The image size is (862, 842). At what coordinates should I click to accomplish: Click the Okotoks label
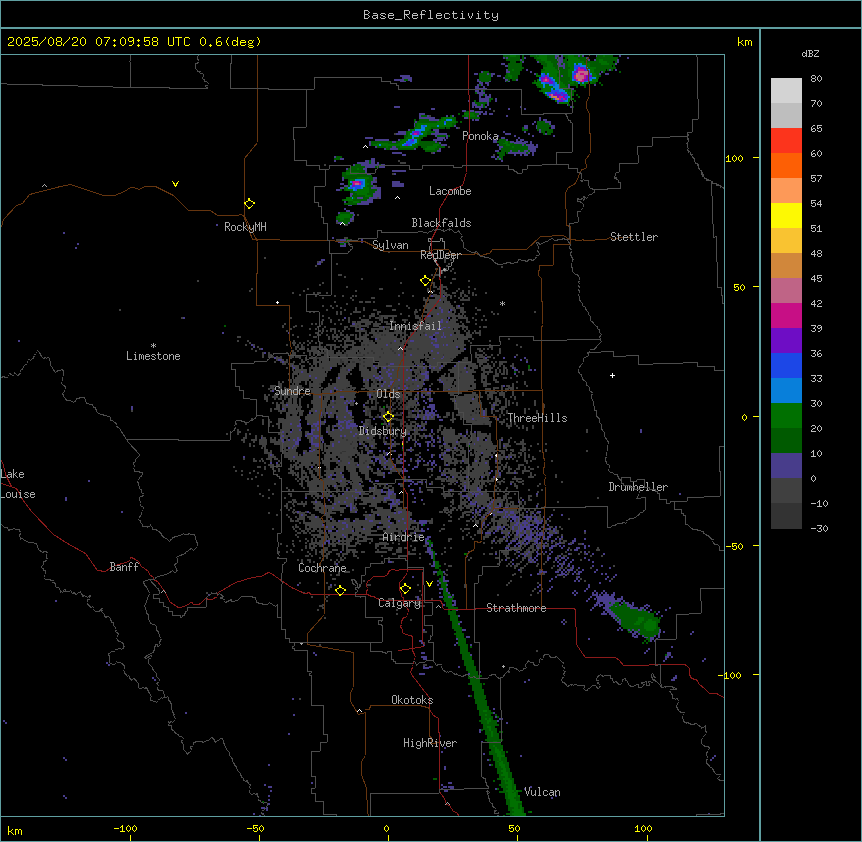pos(412,700)
